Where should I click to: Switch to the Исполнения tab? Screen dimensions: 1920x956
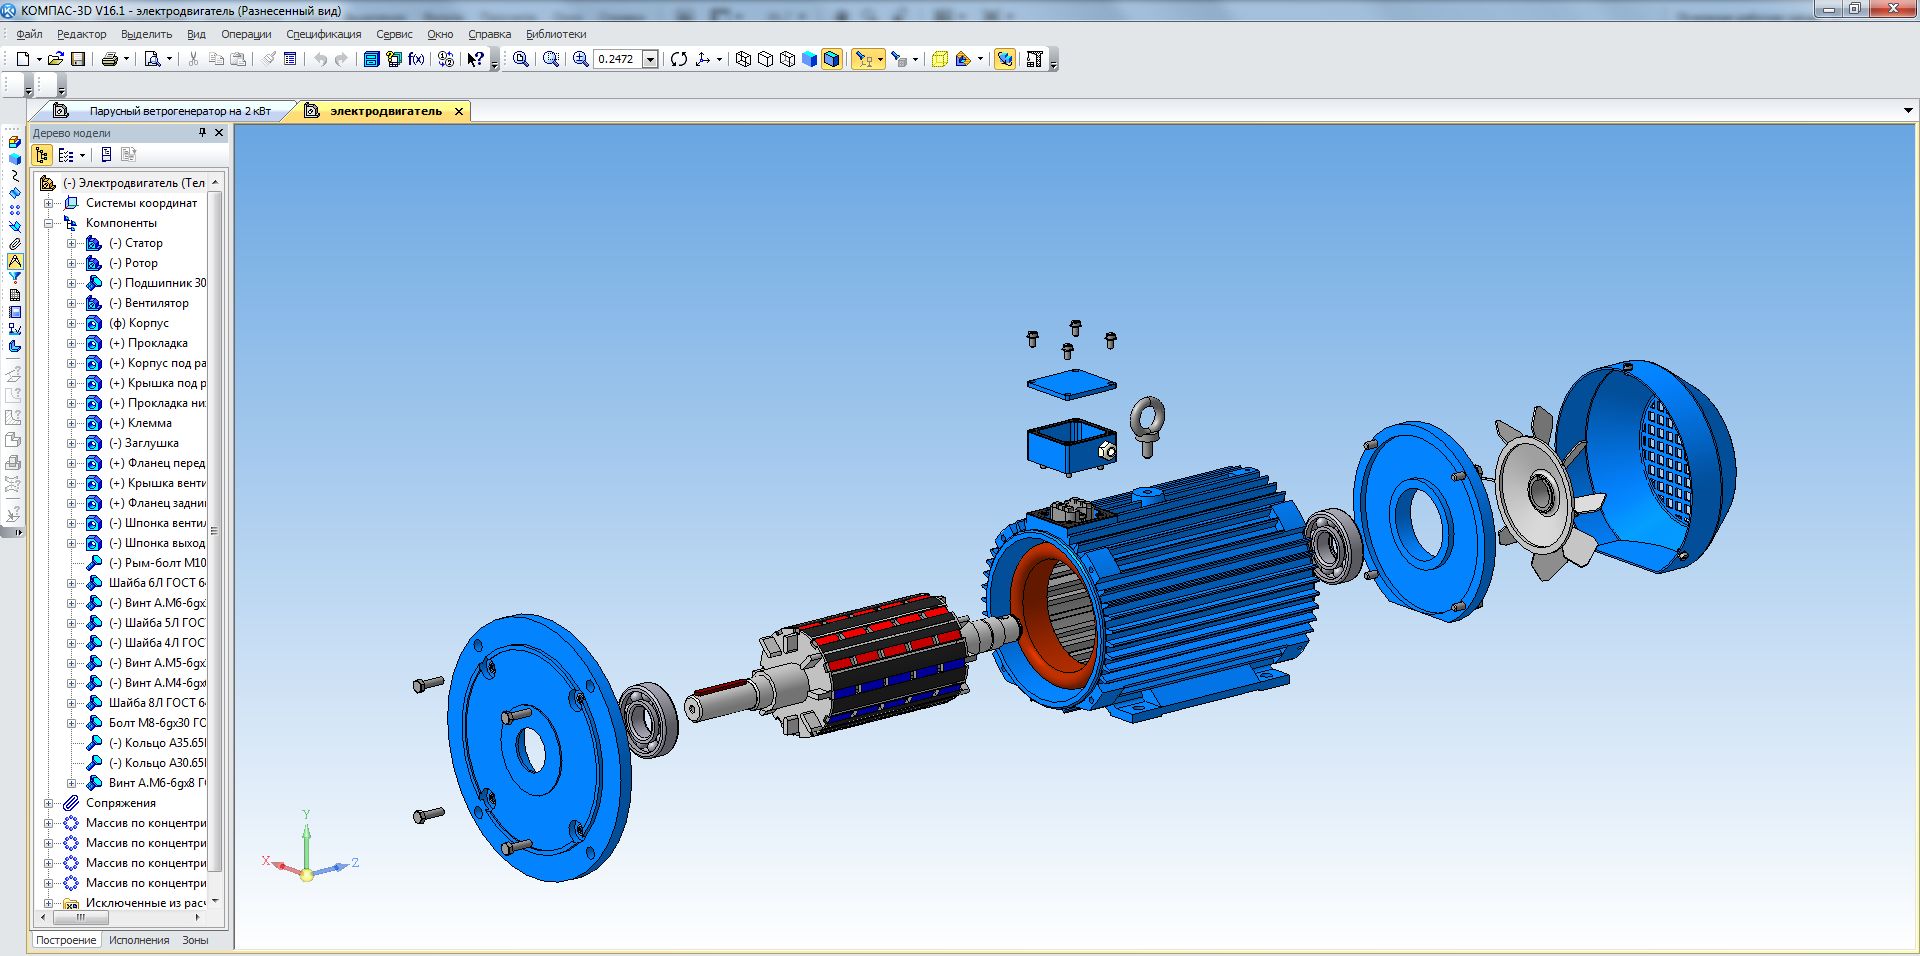(x=139, y=940)
